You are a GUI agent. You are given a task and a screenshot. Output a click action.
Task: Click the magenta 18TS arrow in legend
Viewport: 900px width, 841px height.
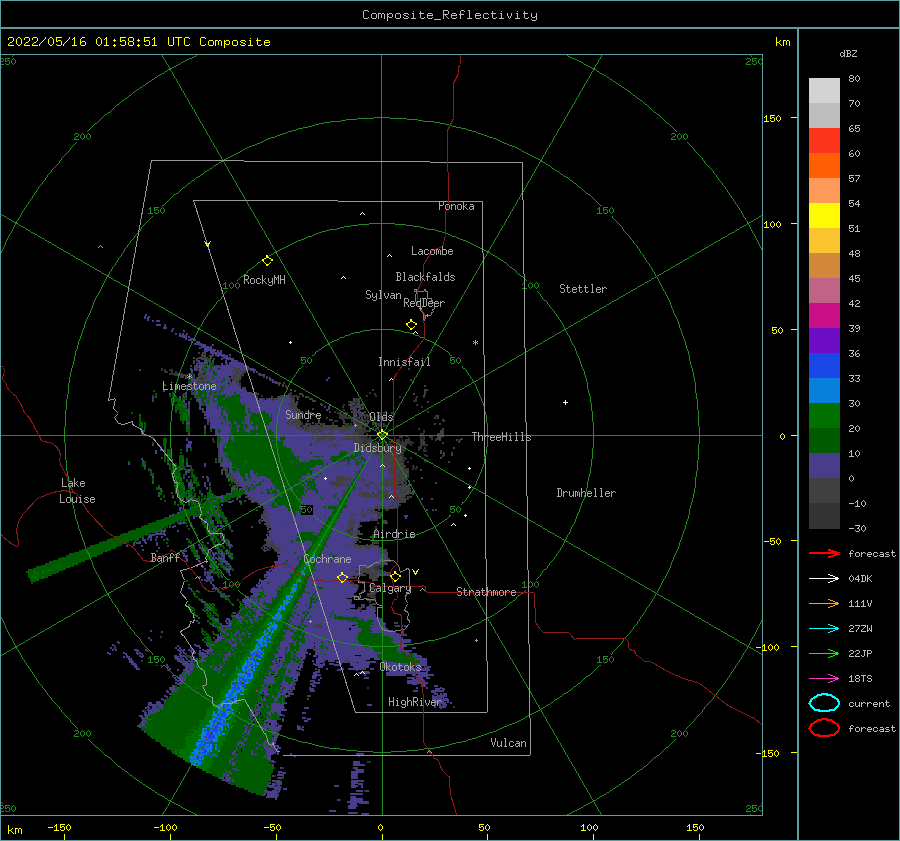(824, 679)
